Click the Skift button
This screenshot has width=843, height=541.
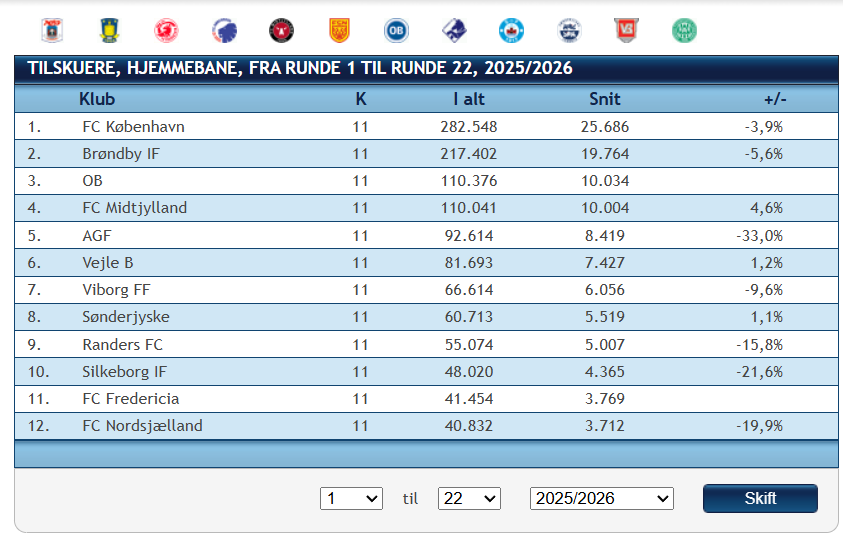coord(760,499)
